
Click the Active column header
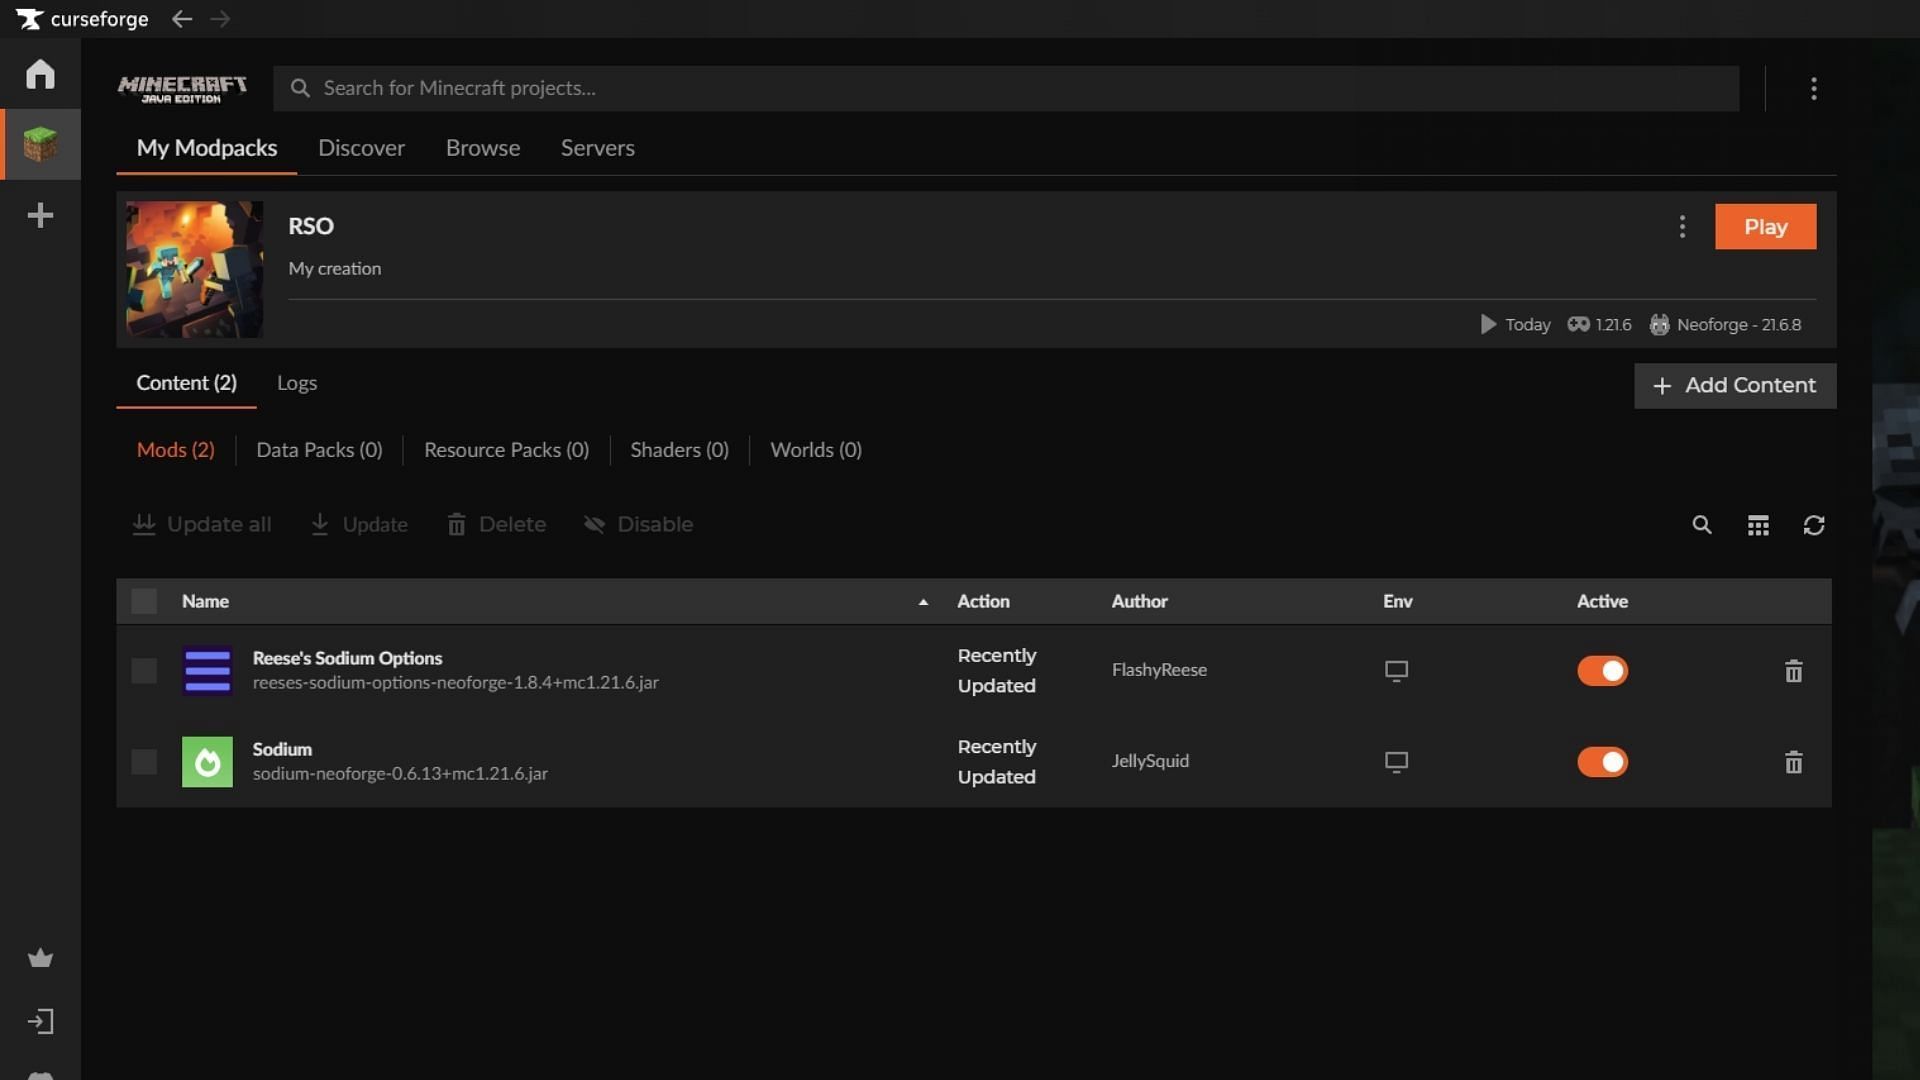point(1602,601)
